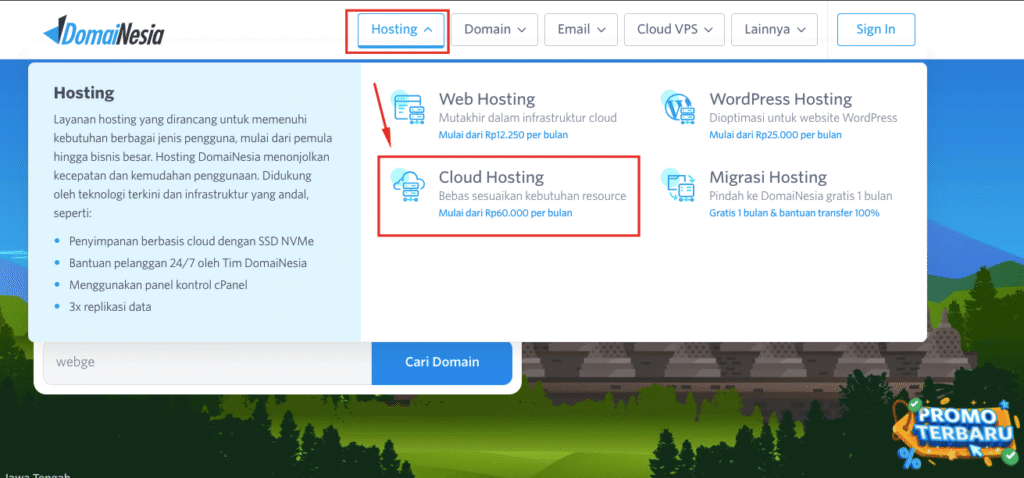Click the Web Hosting server icon
The height and width of the screenshot is (478, 1024).
[408, 108]
